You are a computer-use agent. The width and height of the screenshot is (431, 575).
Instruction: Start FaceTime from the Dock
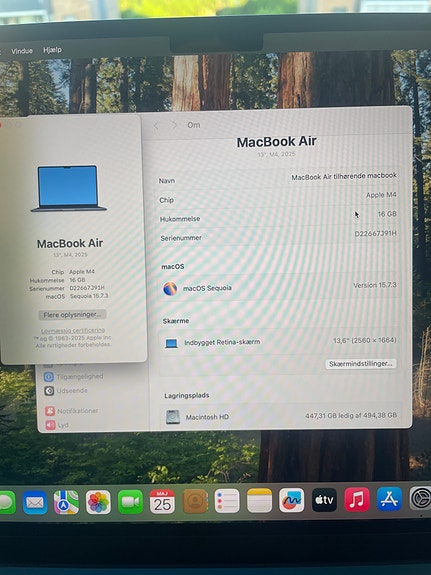[130, 502]
